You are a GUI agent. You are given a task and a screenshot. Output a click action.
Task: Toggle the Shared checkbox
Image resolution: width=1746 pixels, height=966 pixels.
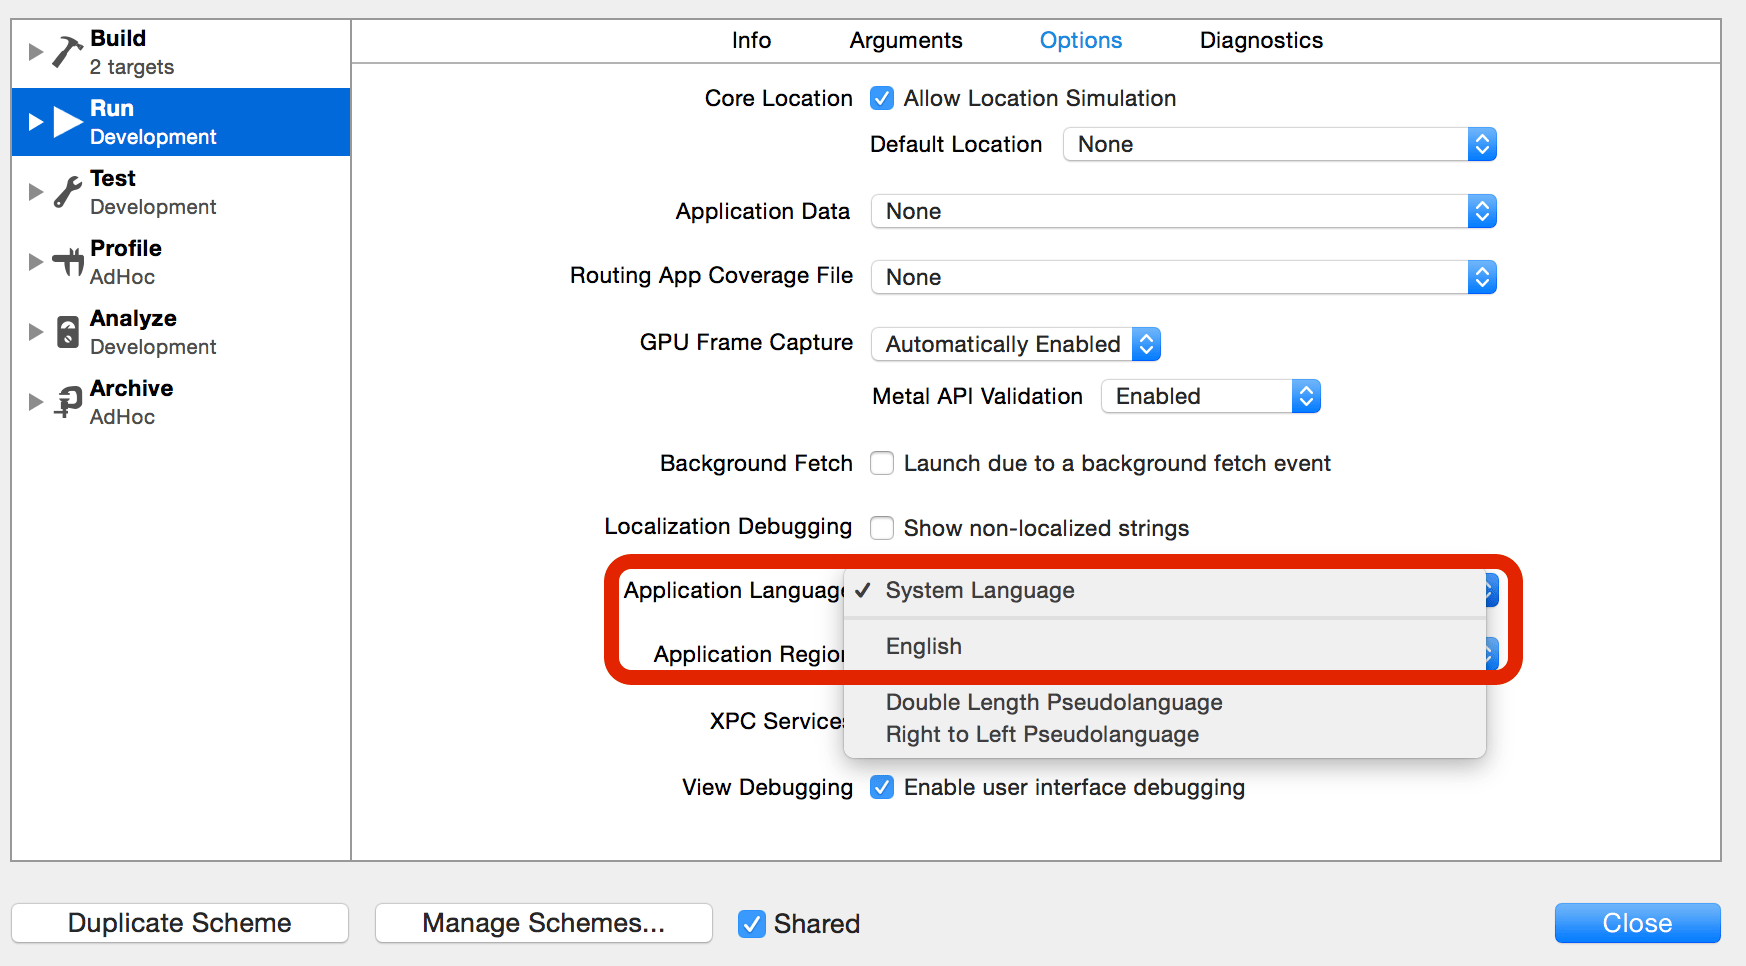751,923
